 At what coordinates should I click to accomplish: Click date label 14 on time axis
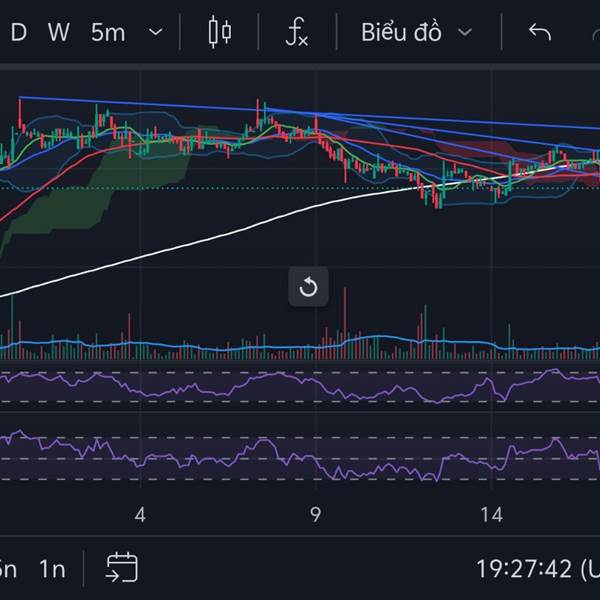click(492, 515)
